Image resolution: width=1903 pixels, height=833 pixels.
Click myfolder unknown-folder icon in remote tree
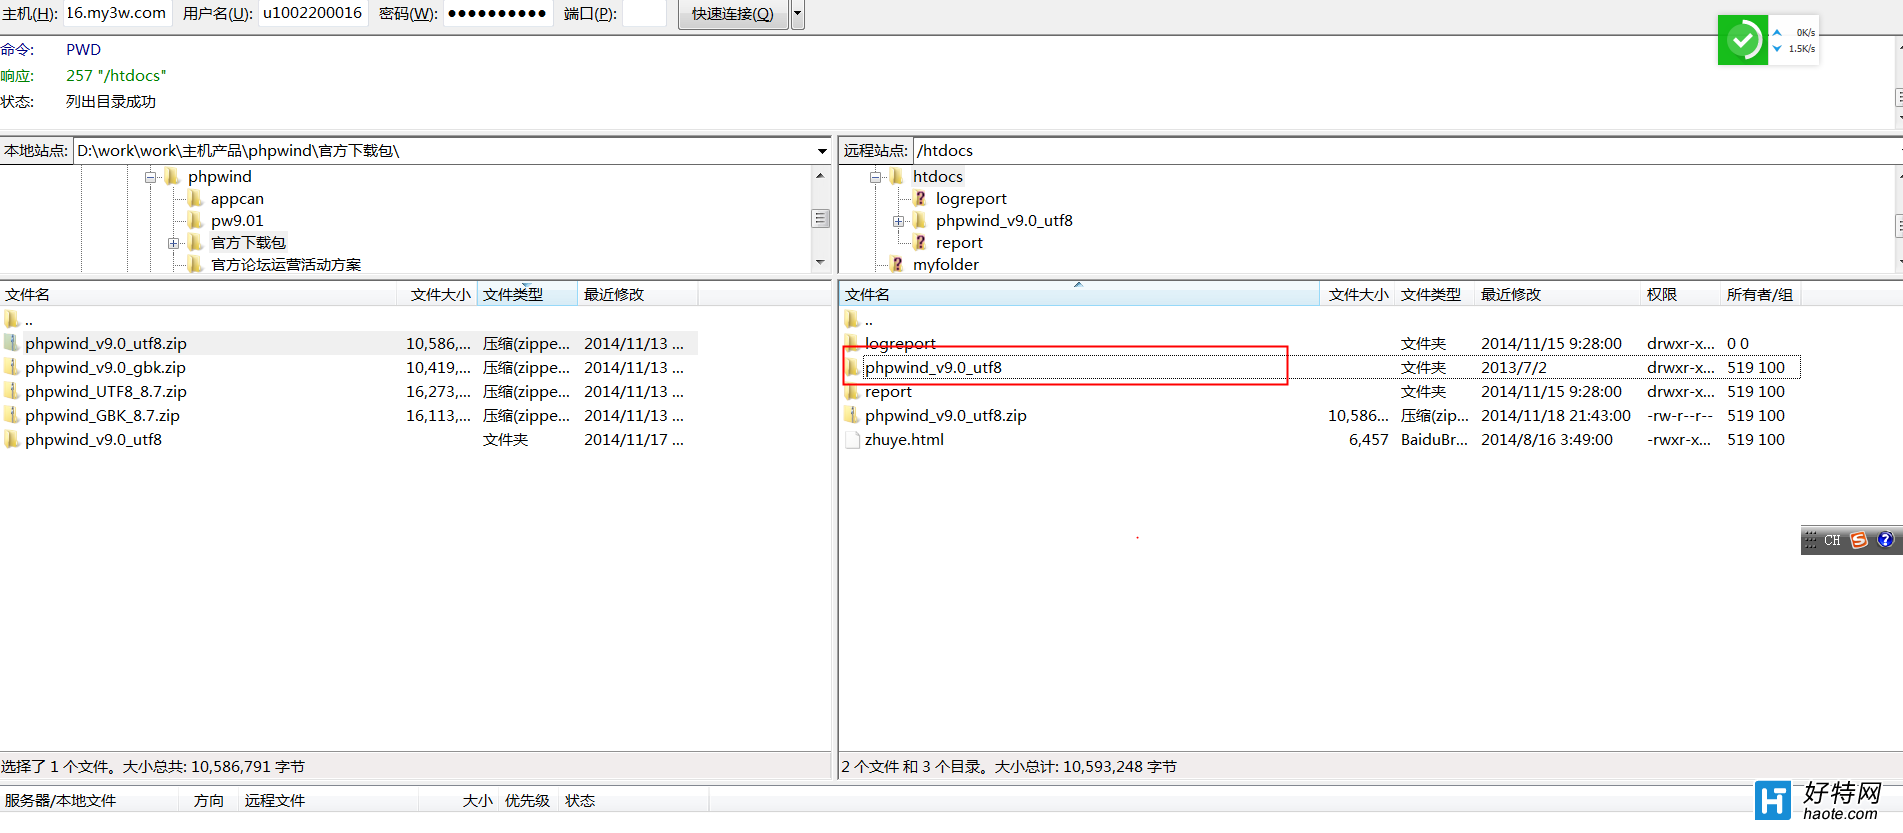coord(896,265)
